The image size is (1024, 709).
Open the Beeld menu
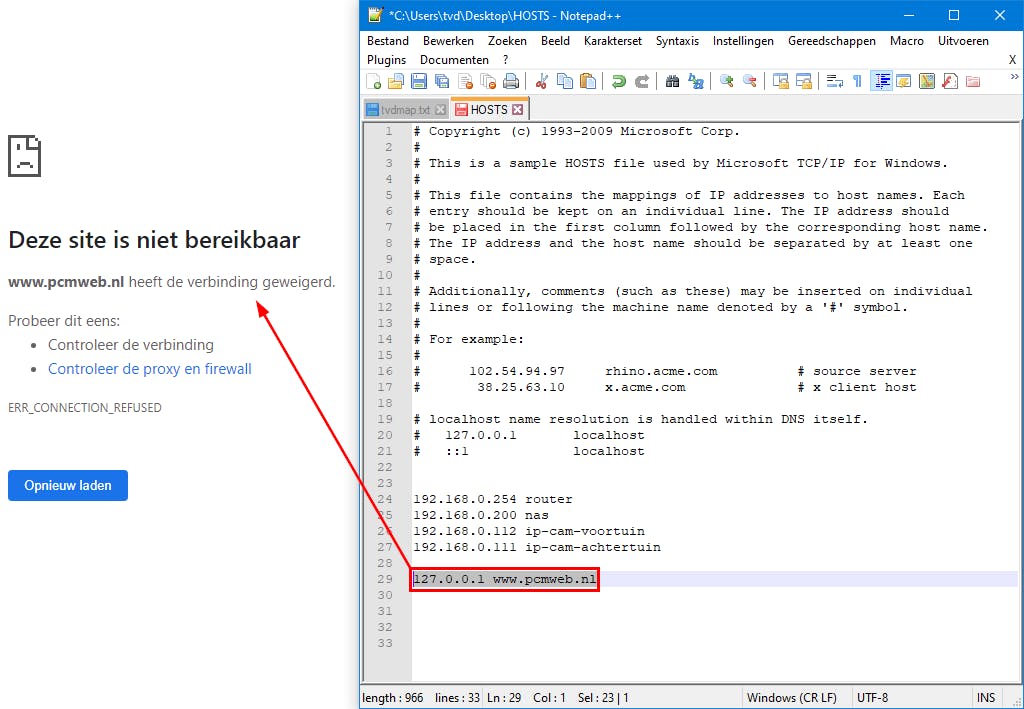[555, 40]
